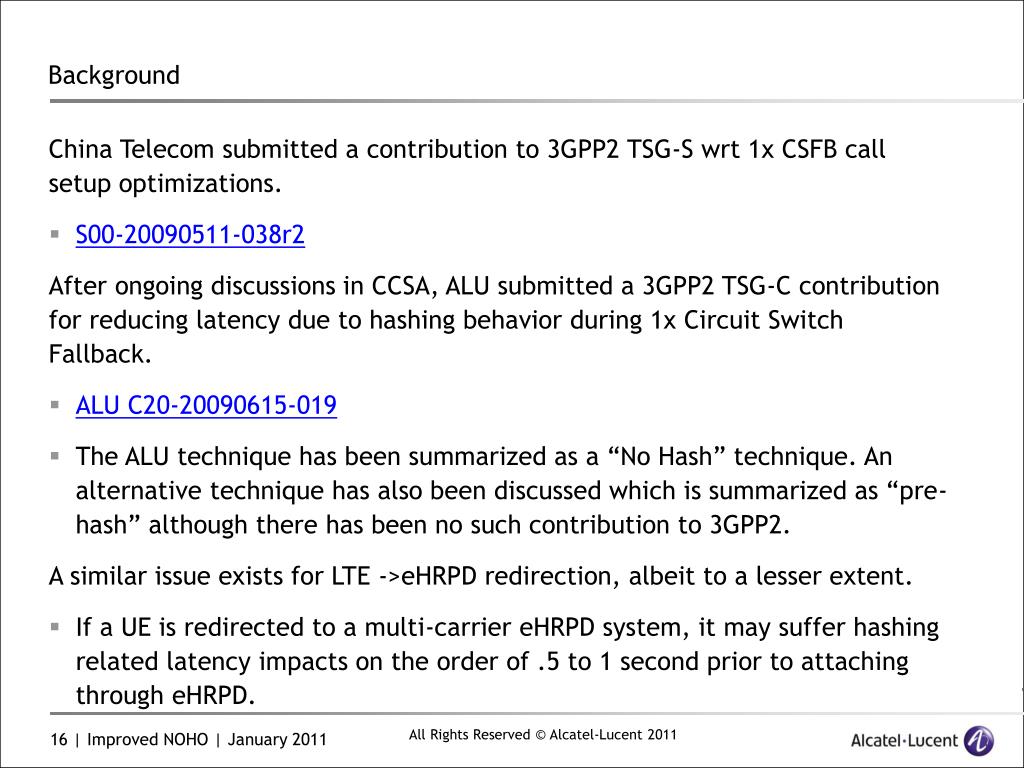Click the Alcatel-Lucent brand name text
This screenshot has width=1024, height=768.
coord(904,741)
